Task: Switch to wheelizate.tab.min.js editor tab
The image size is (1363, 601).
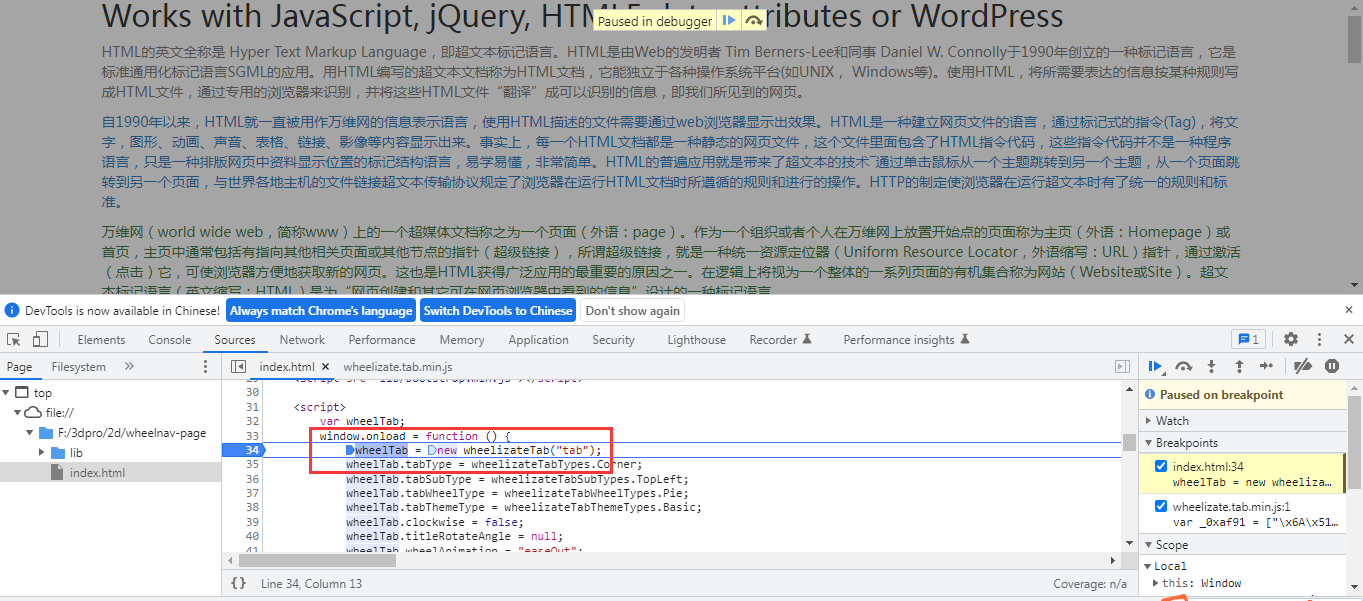Action: [x=398, y=367]
